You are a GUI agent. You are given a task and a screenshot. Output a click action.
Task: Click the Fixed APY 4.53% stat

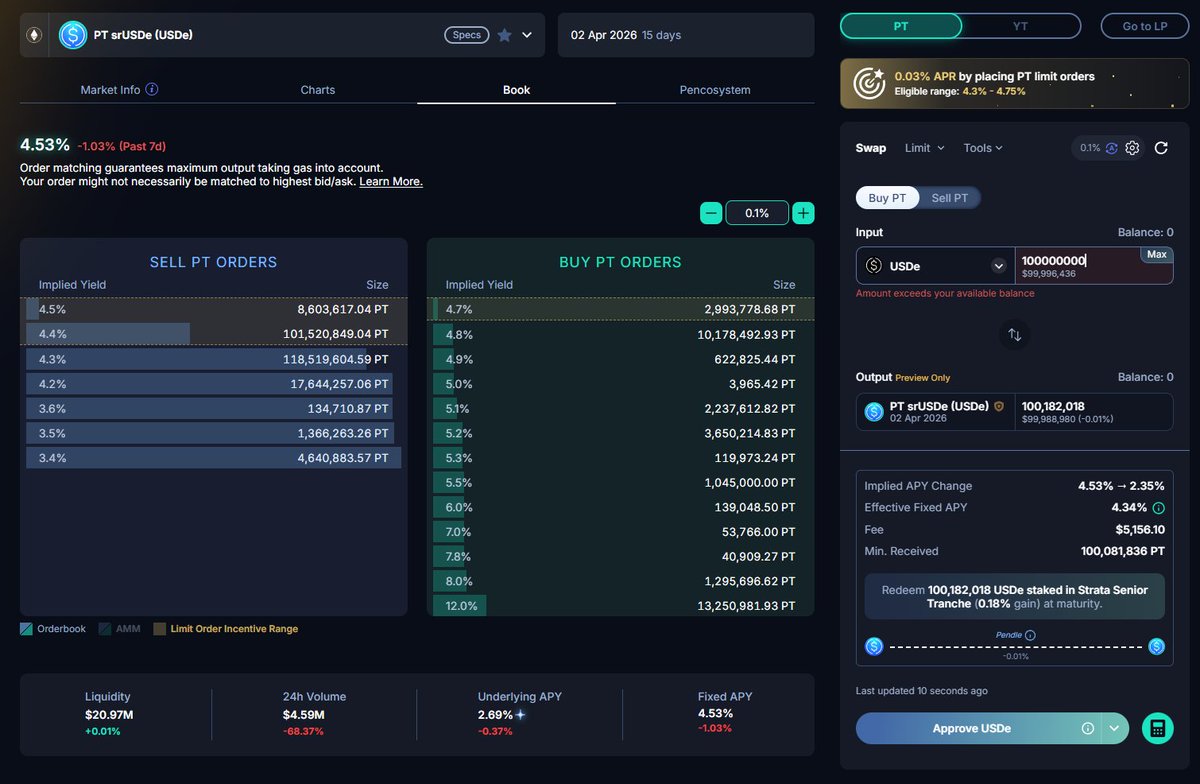click(x=725, y=714)
